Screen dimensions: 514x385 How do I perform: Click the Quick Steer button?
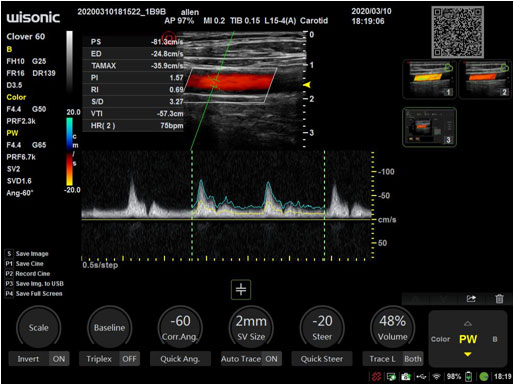322,359
